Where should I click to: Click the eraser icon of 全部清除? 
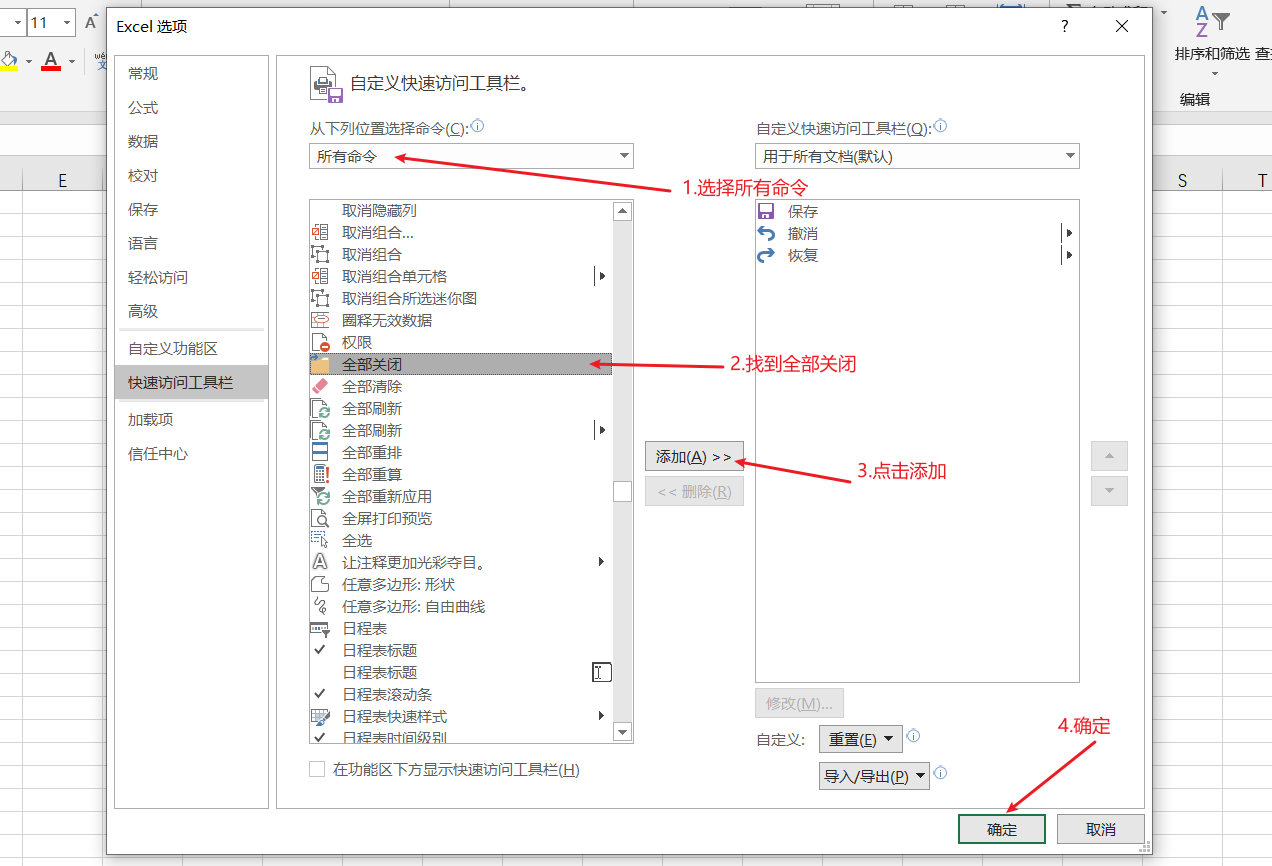click(x=320, y=386)
